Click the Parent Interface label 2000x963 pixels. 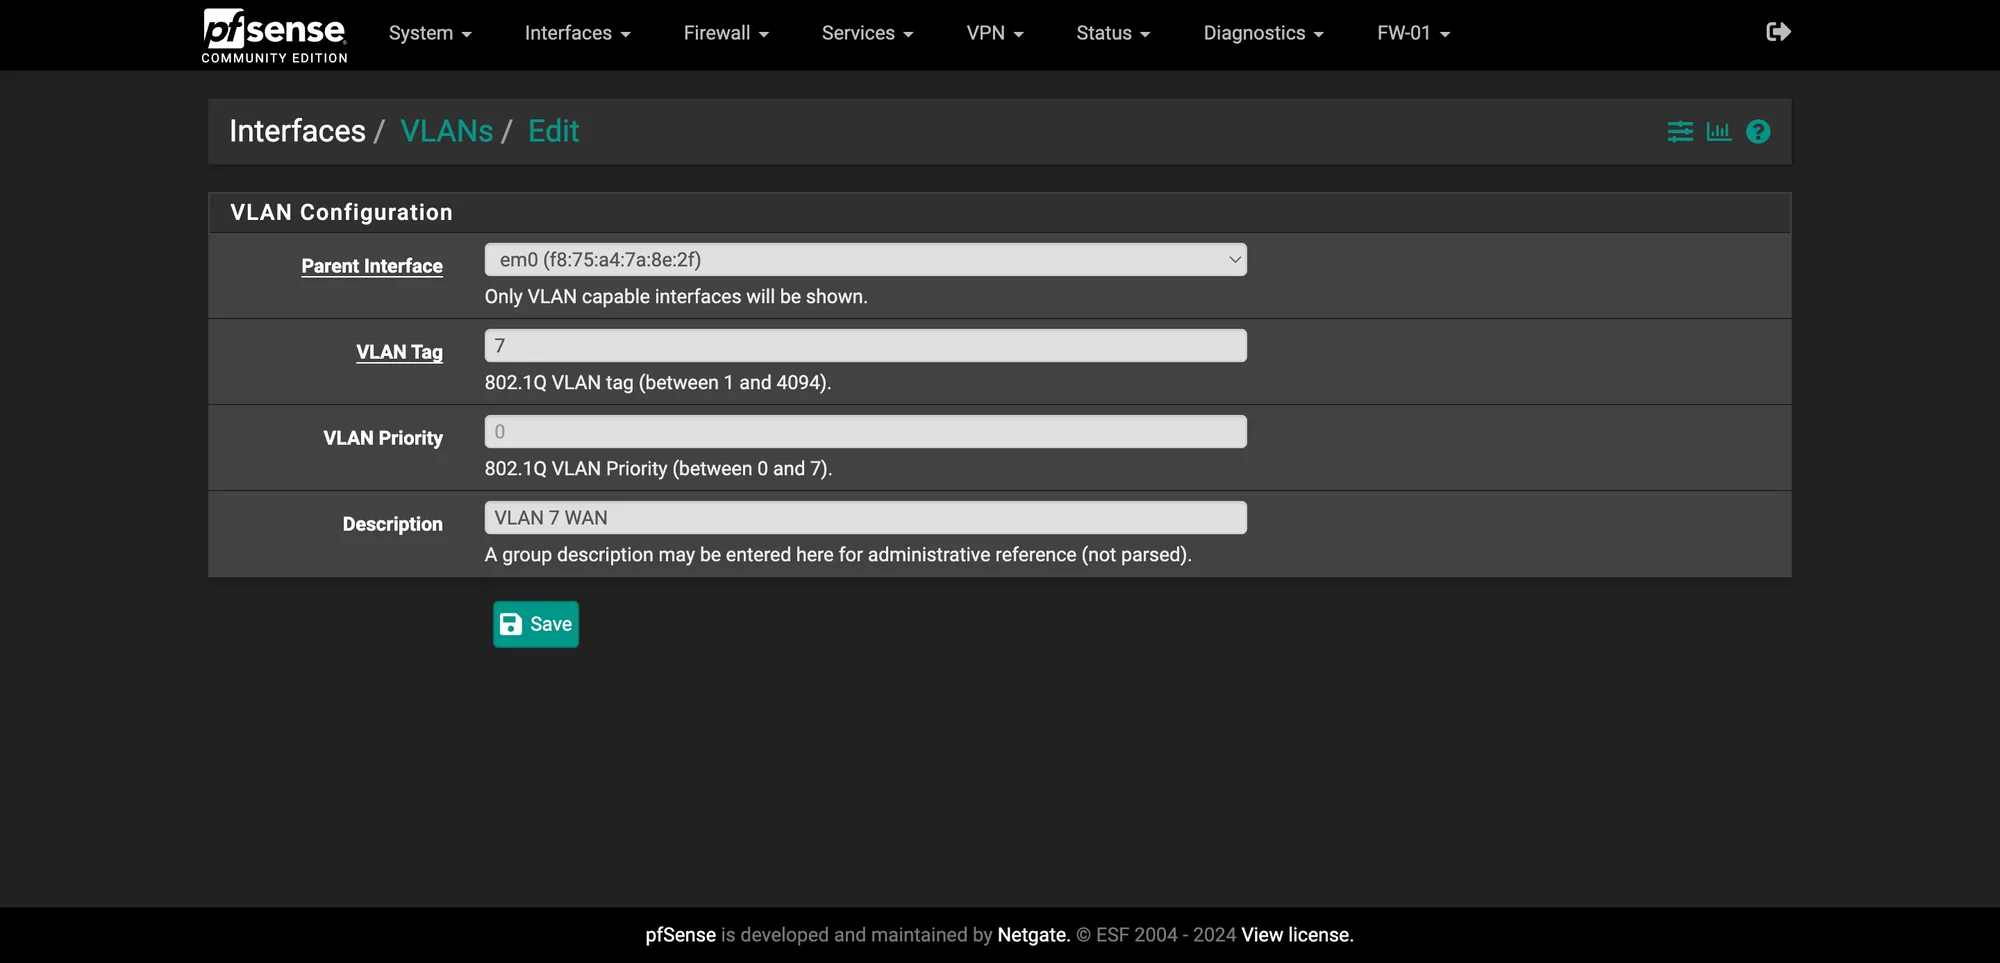[x=372, y=266]
